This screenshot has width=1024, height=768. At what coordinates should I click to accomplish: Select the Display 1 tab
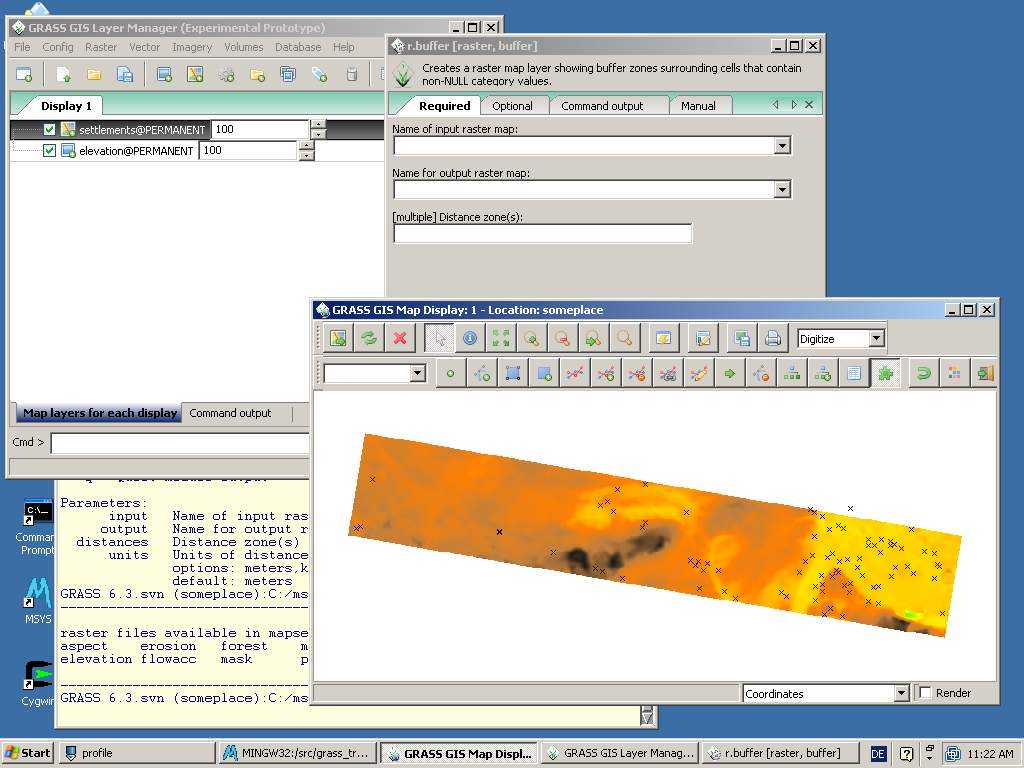pyautogui.click(x=66, y=106)
